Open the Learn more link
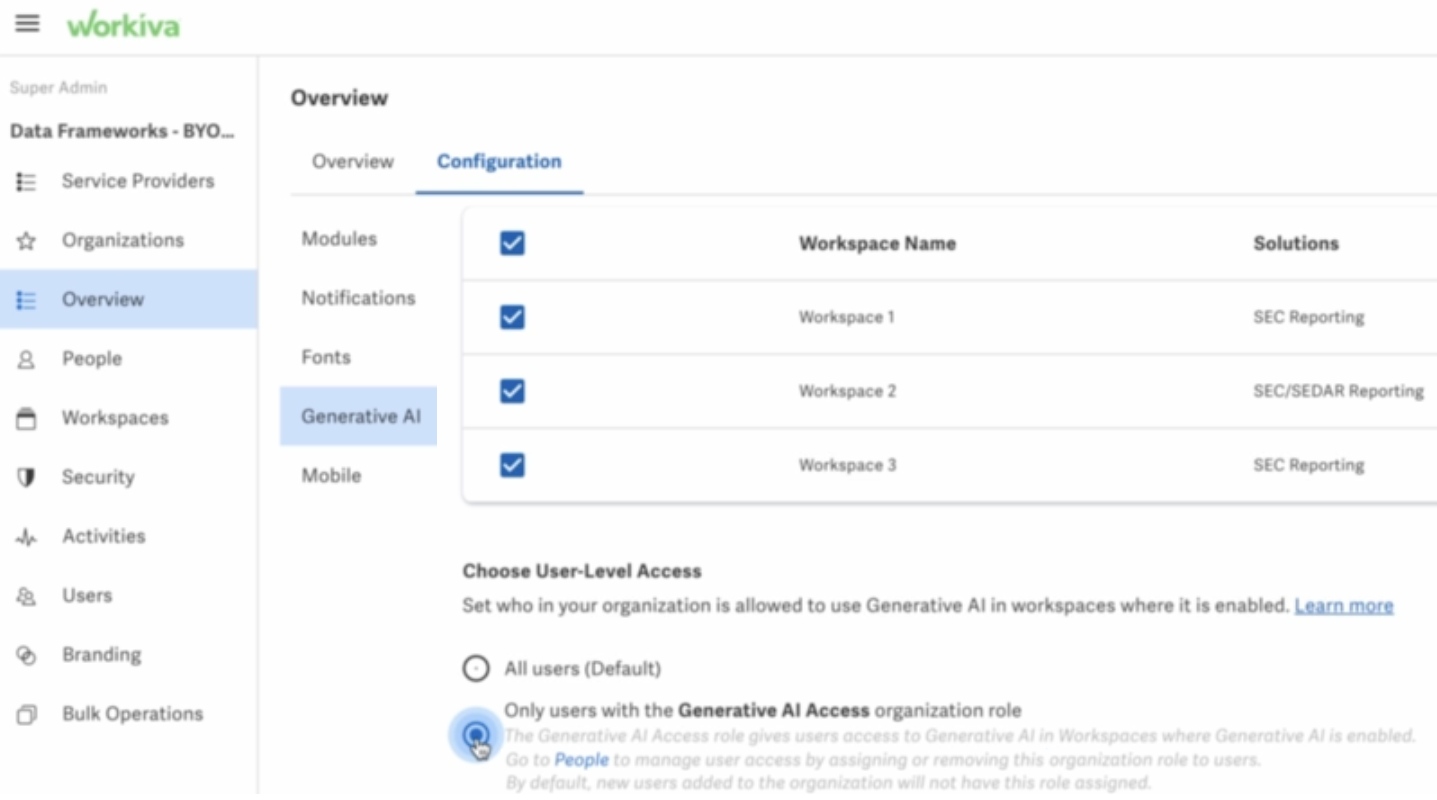This screenshot has width=1437, height=800. click(1343, 606)
